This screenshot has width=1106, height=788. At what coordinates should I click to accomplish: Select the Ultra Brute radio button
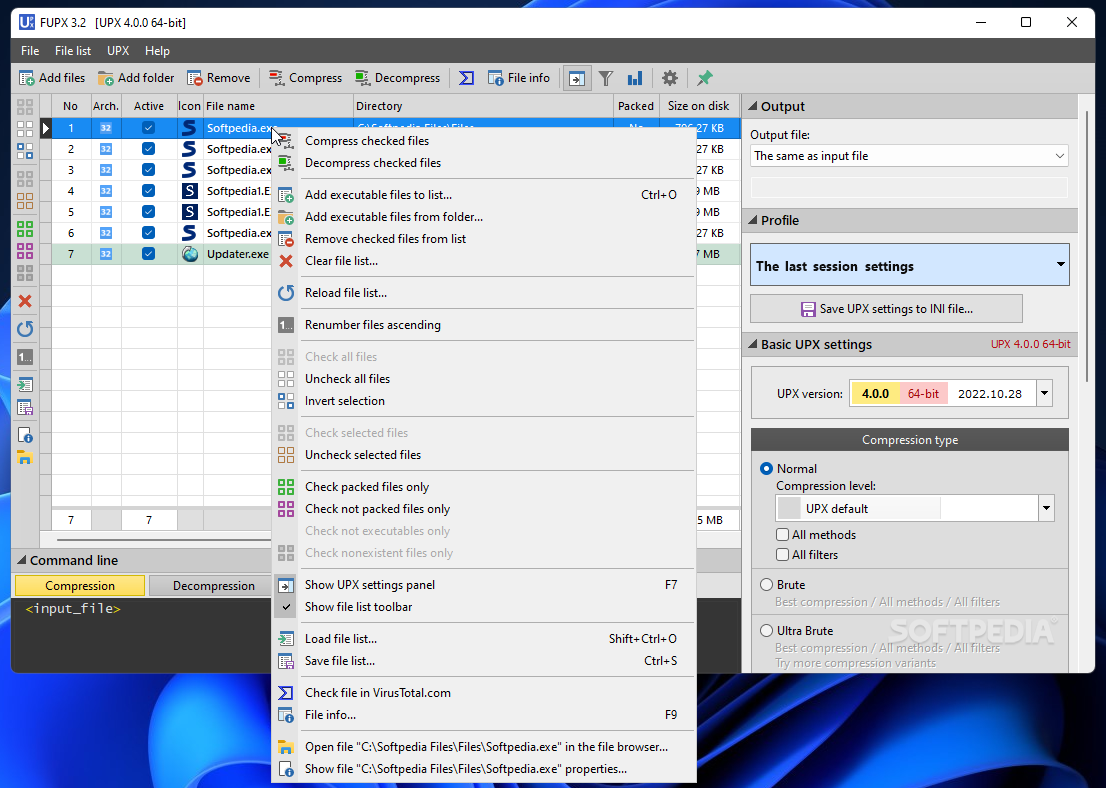pyautogui.click(x=767, y=631)
